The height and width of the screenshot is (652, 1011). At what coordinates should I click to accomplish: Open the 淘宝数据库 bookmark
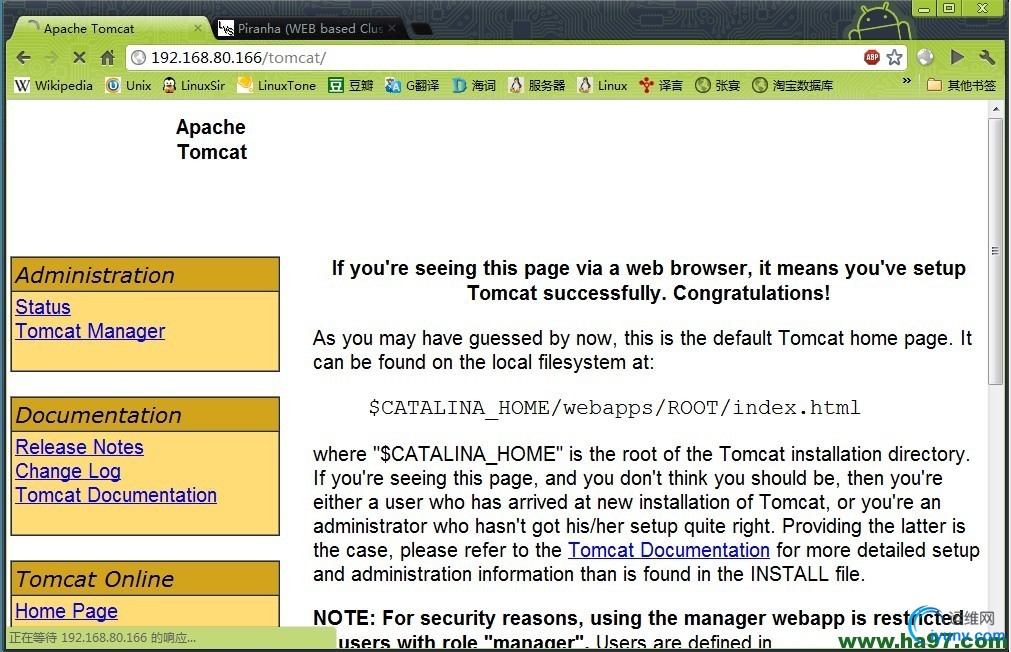tap(792, 85)
